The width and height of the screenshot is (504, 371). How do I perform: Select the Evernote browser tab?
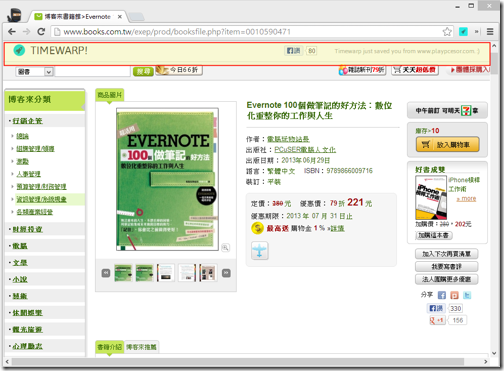click(x=78, y=16)
